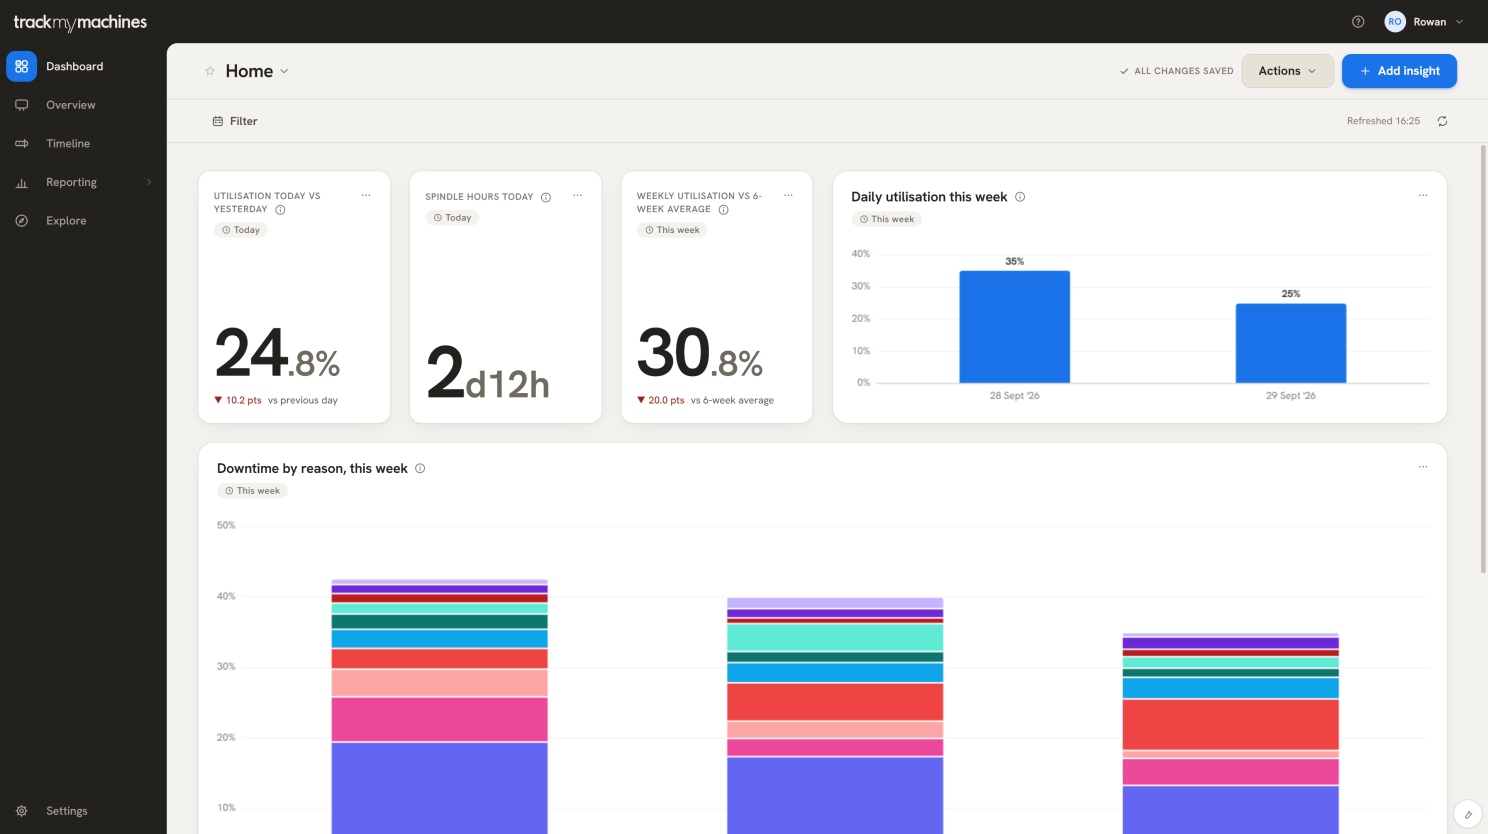The height and width of the screenshot is (834, 1488).
Task: Click 'ALL CHANGES SAVED' status
Action: (x=1176, y=71)
